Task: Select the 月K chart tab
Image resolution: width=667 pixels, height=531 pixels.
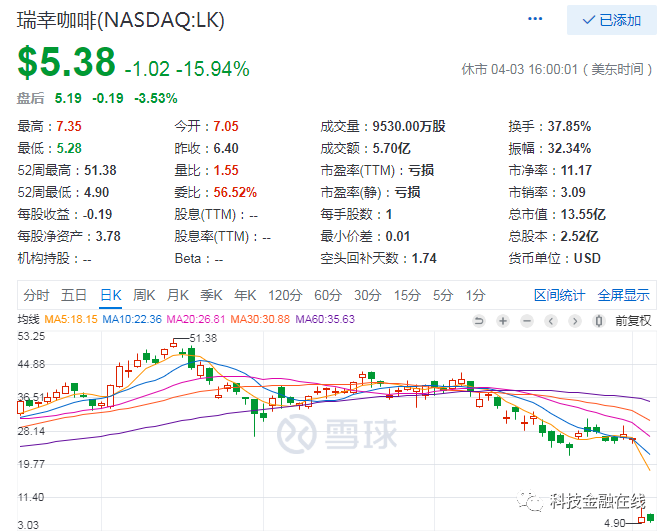Action: click(178, 295)
